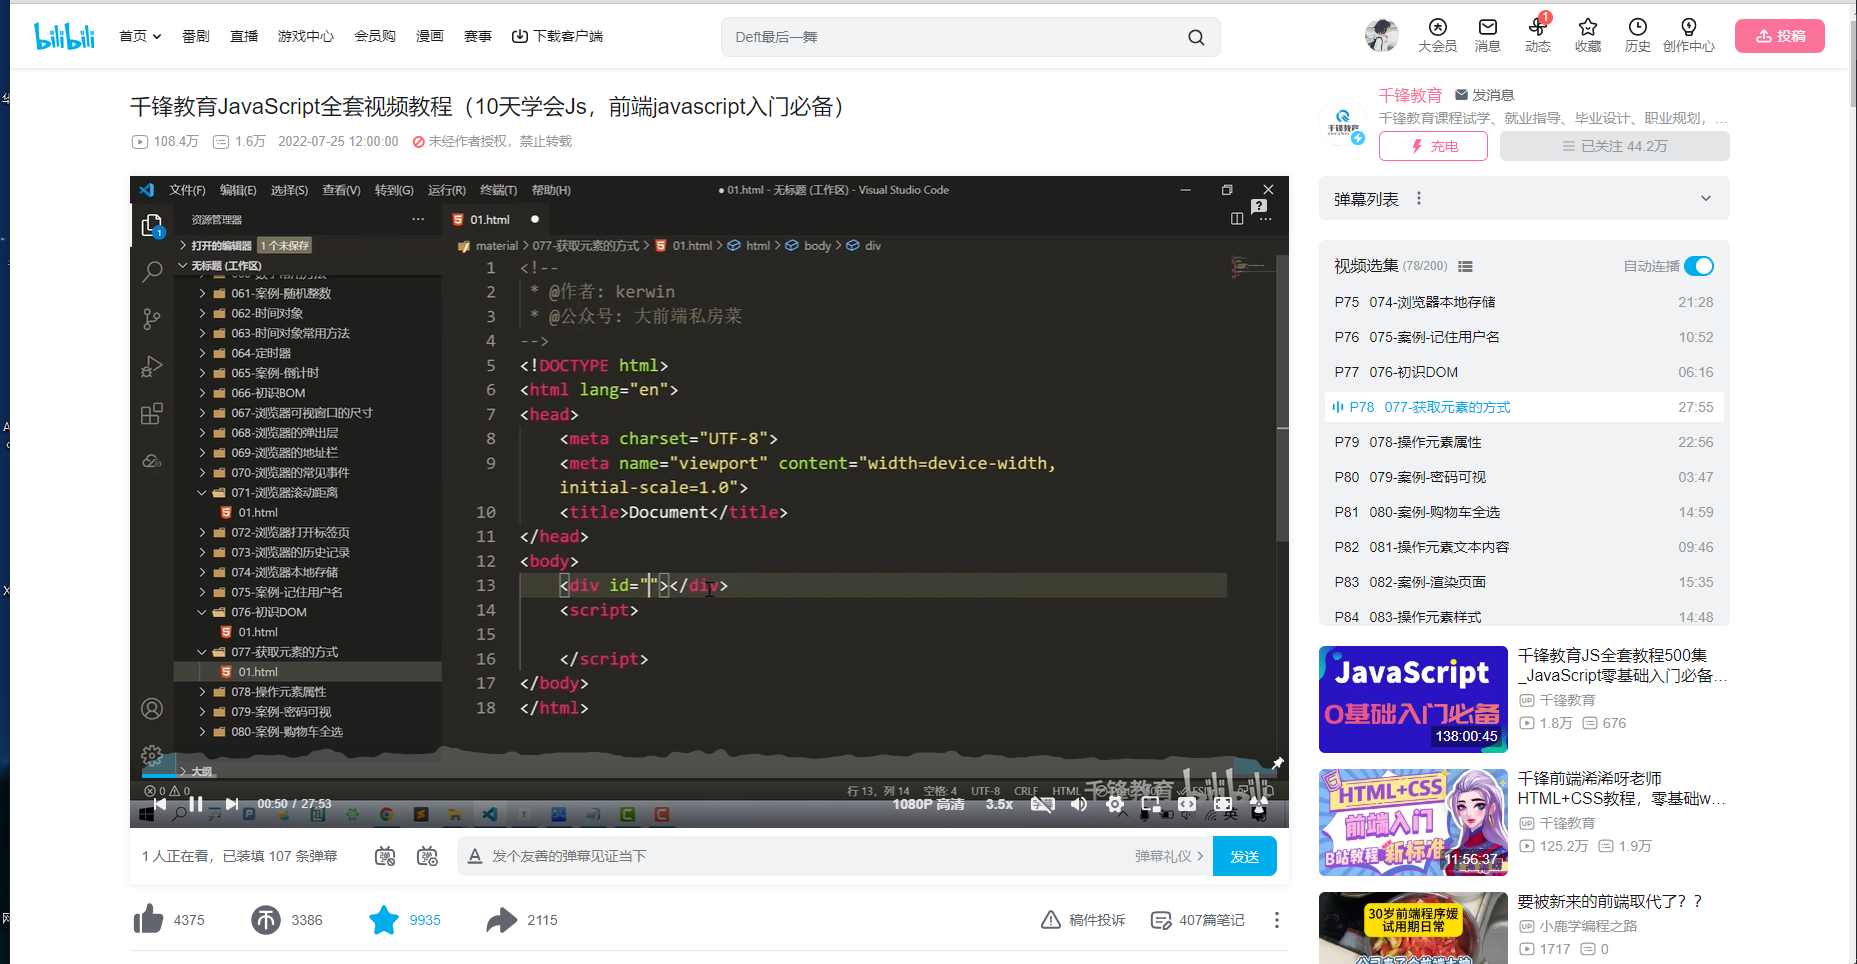Open the player settings gear
Screen dimensions: 1857x964
coord(1115,804)
